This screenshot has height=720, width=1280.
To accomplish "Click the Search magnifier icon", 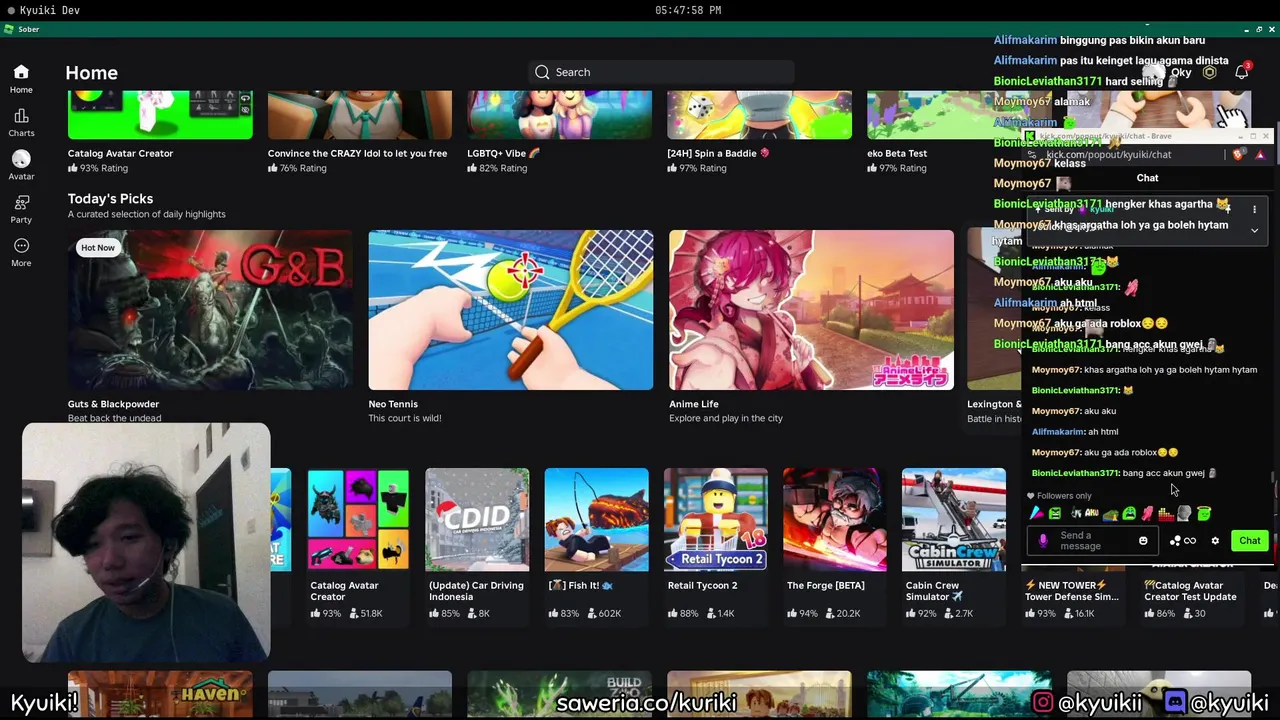I will 542,72.
